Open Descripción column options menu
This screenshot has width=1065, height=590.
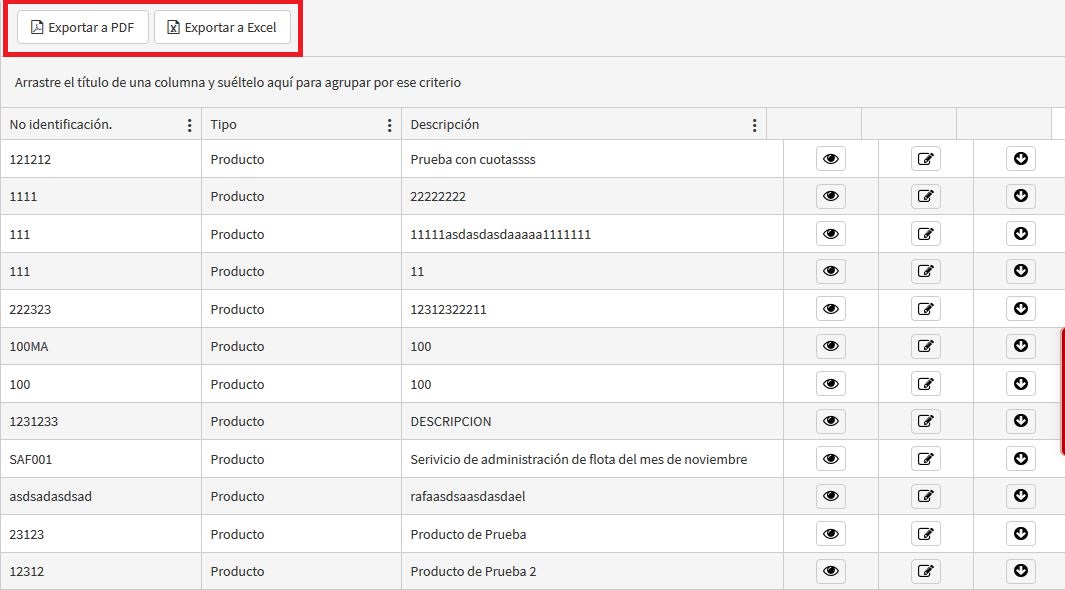click(x=755, y=126)
